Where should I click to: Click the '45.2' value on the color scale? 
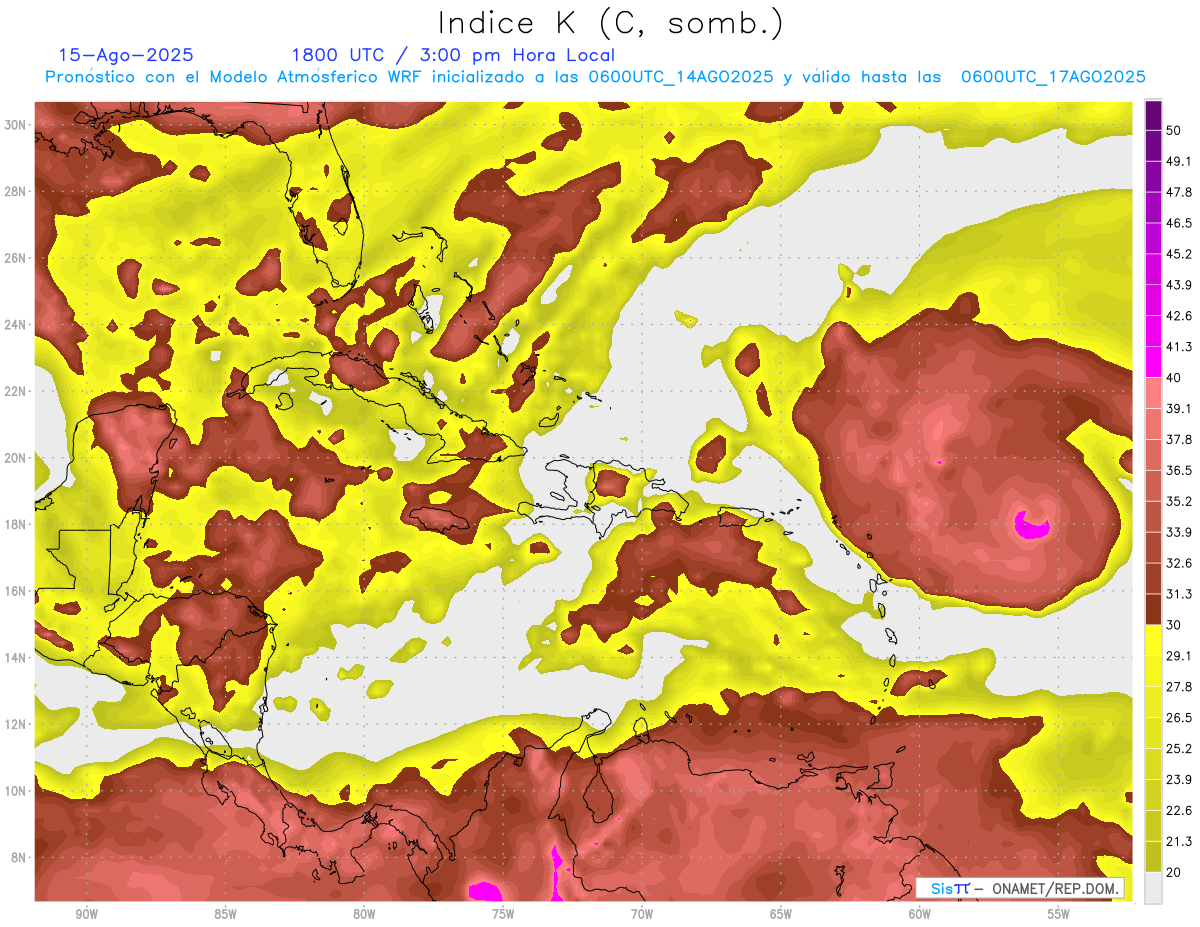coord(1178,254)
